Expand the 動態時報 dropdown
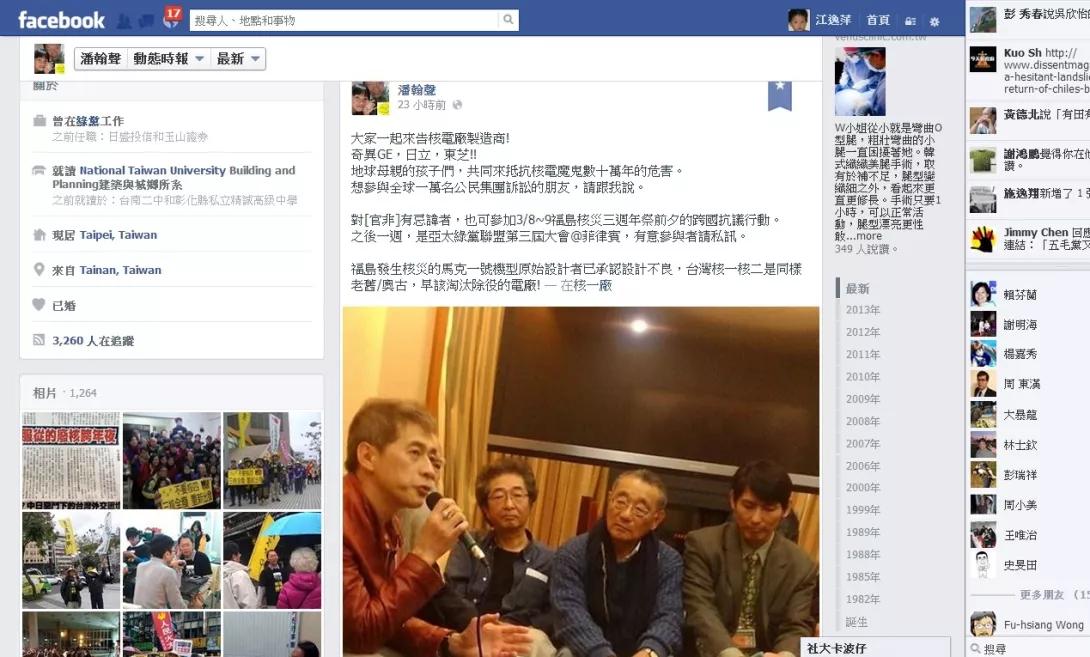This screenshot has height=657, width=1090. tap(169, 58)
